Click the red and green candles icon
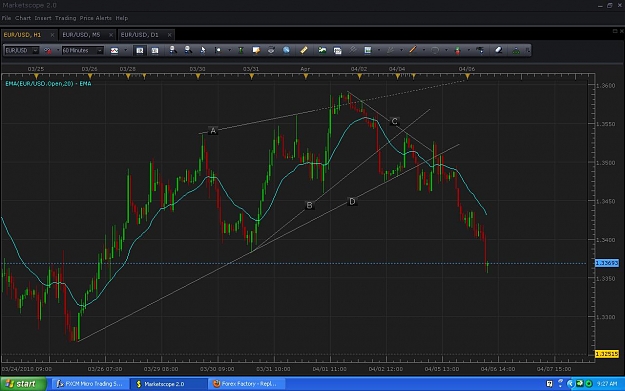 point(458,50)
